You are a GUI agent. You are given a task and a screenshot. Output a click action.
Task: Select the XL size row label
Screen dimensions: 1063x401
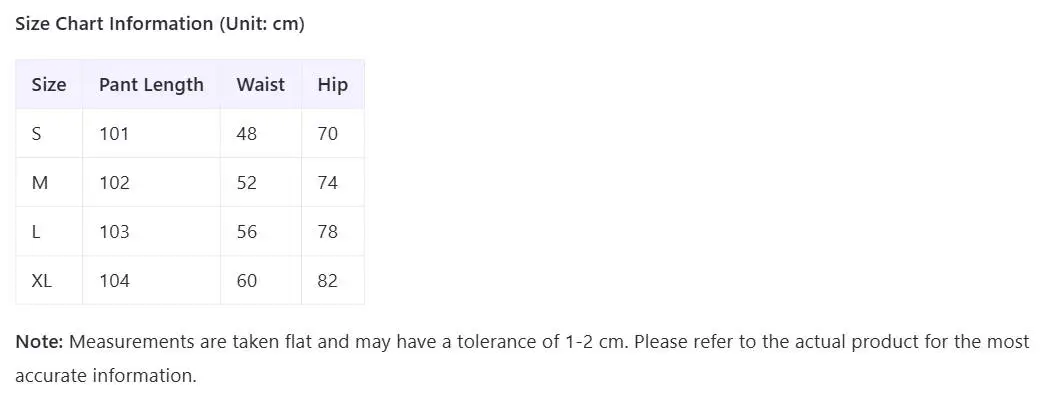pos(42,281)
